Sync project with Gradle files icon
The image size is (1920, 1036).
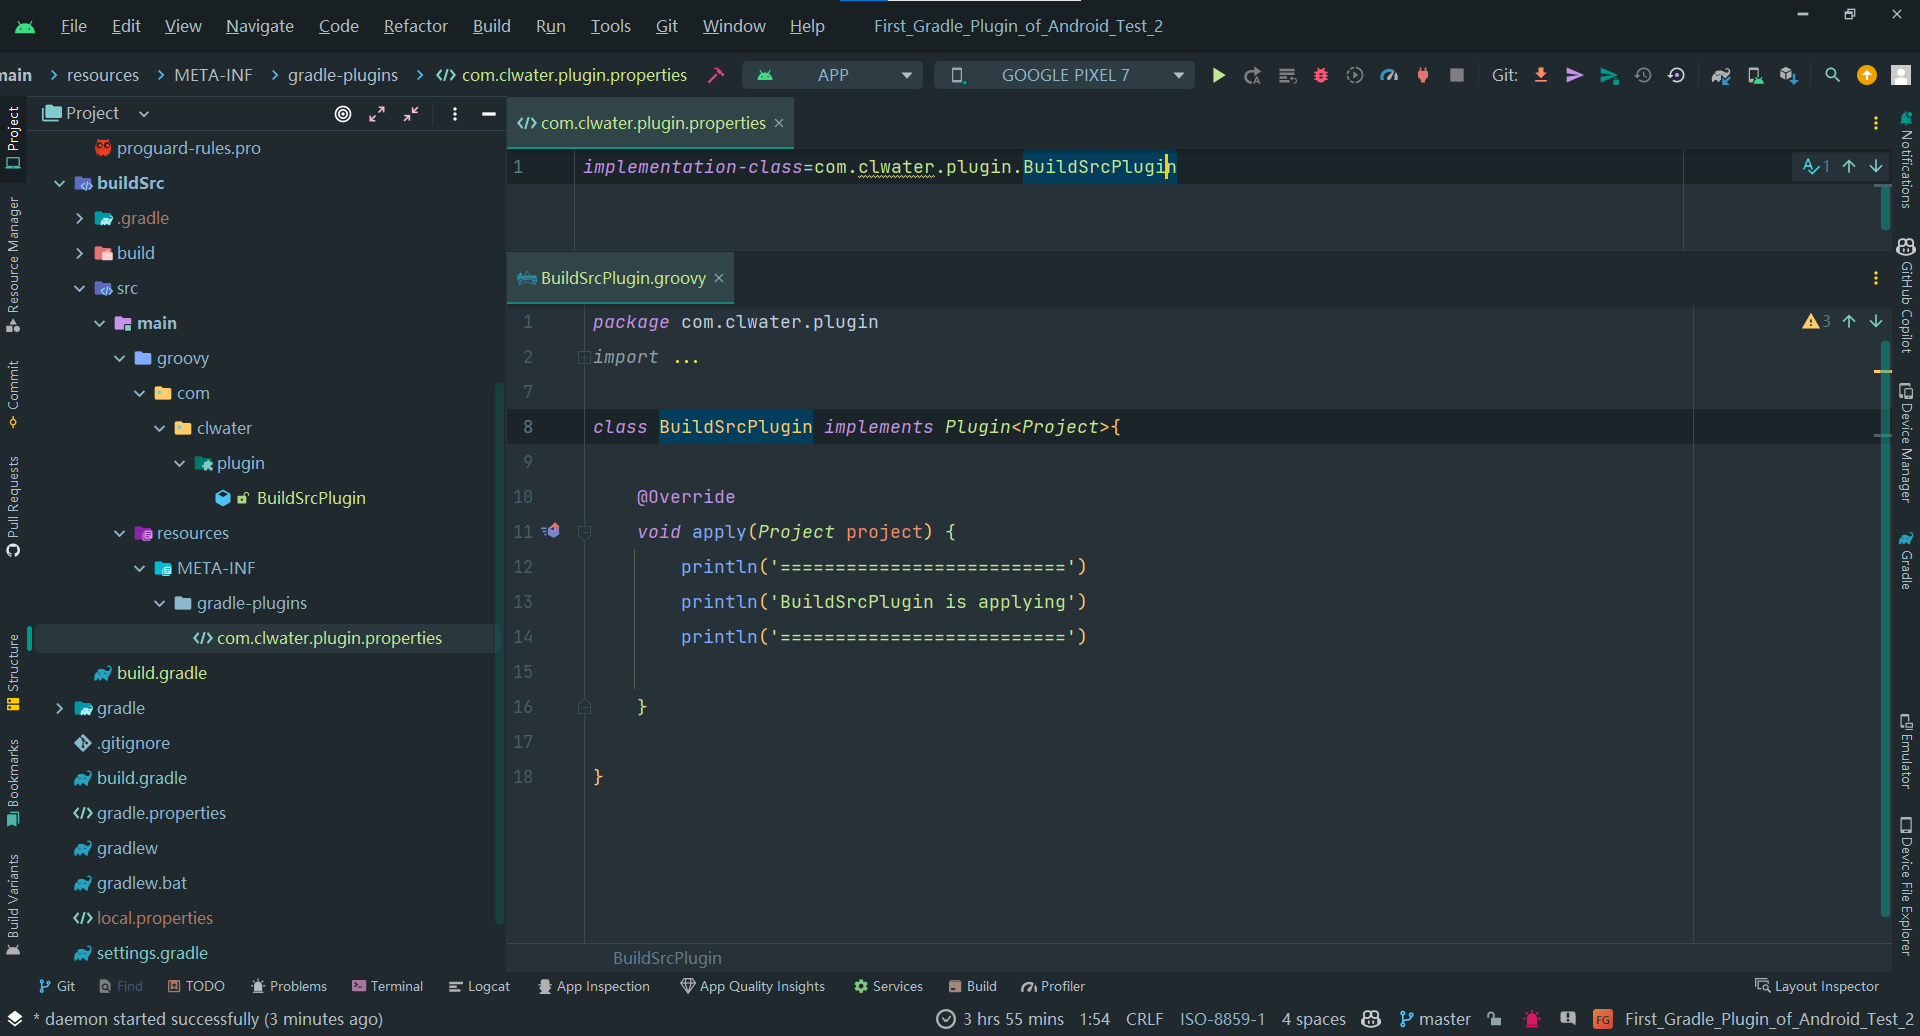click(1721, 75)
